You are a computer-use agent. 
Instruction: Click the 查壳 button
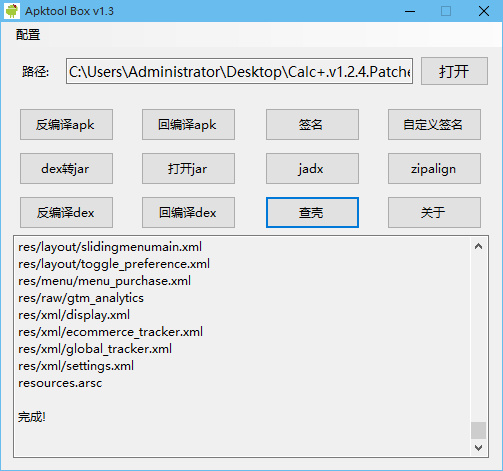[312, 213]
